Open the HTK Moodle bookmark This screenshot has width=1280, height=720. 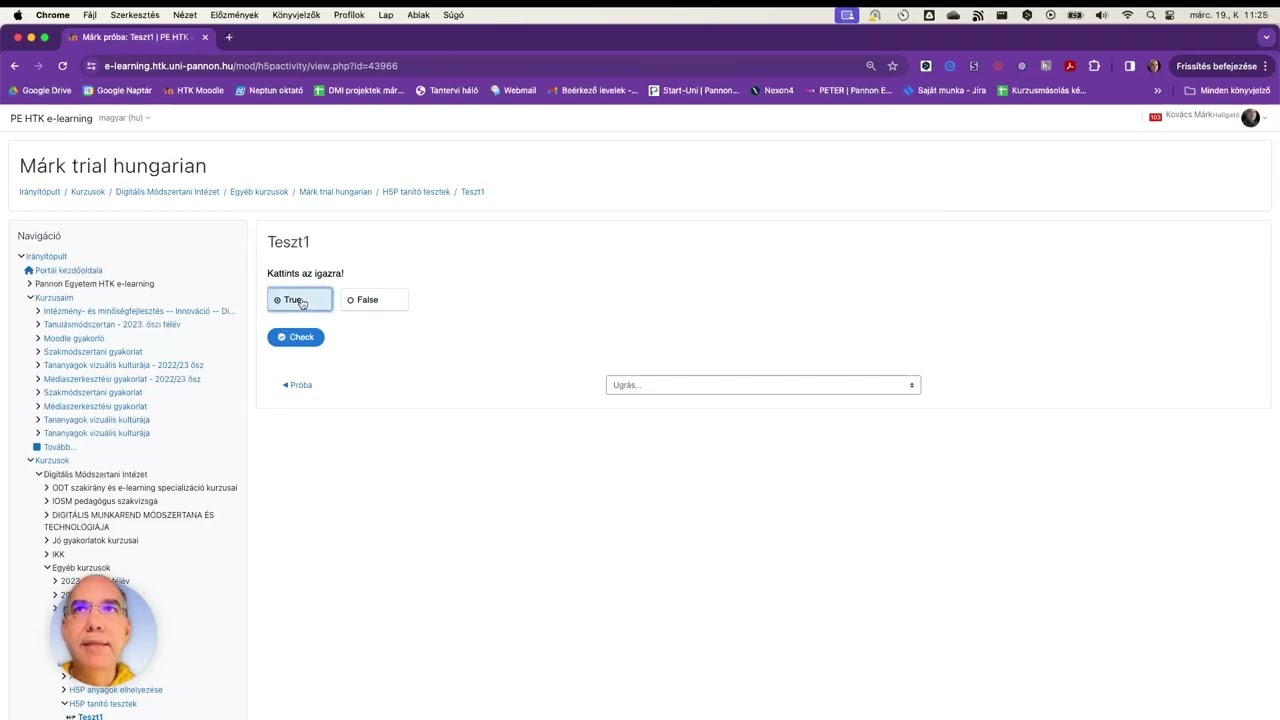(193, 90)
